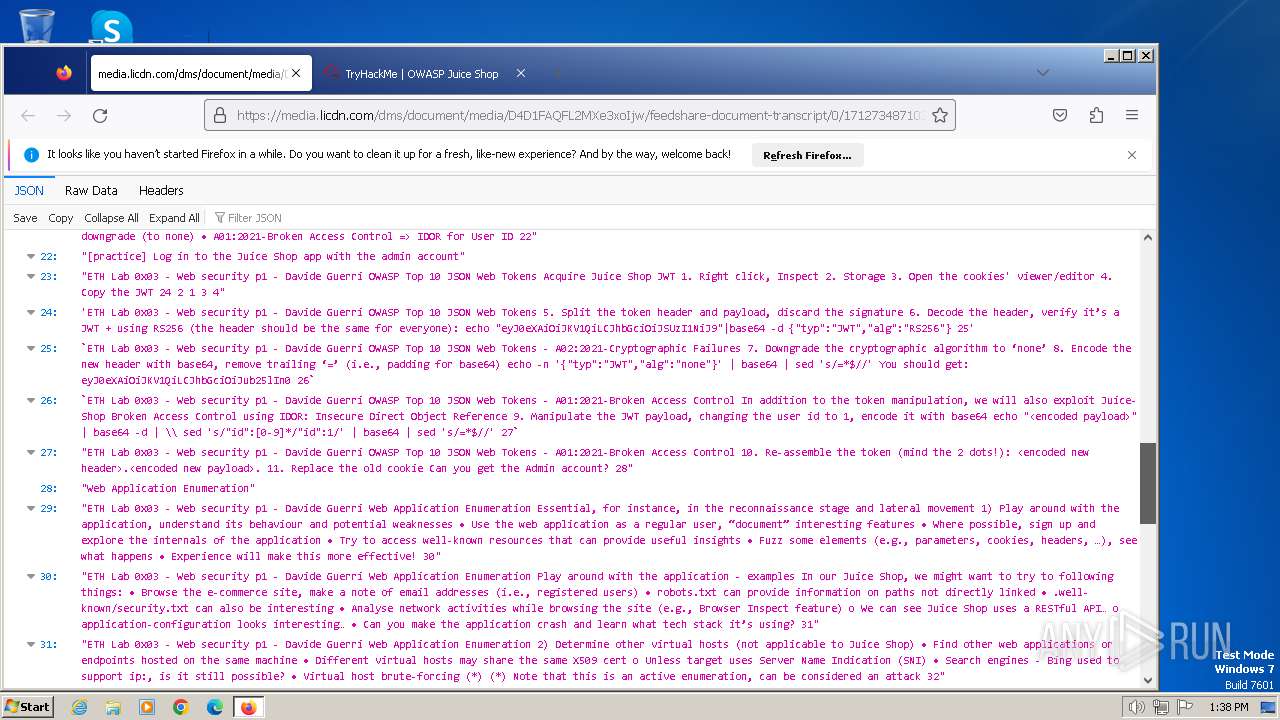This screenshot has width=1280, height=720.
Task: Close the TryHackMe OWASP Juice Shop tab
Action: point(520,73)
